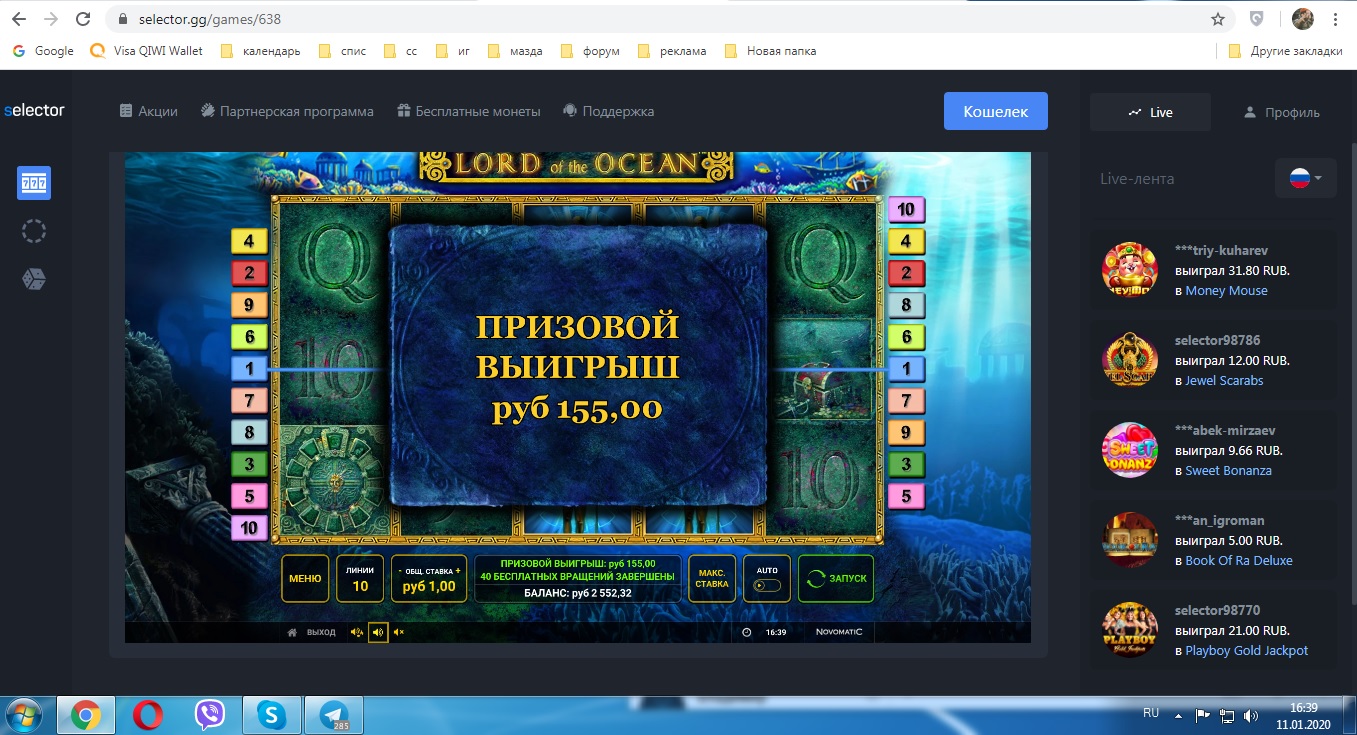Switch to the Live tab

[1150, 112]
